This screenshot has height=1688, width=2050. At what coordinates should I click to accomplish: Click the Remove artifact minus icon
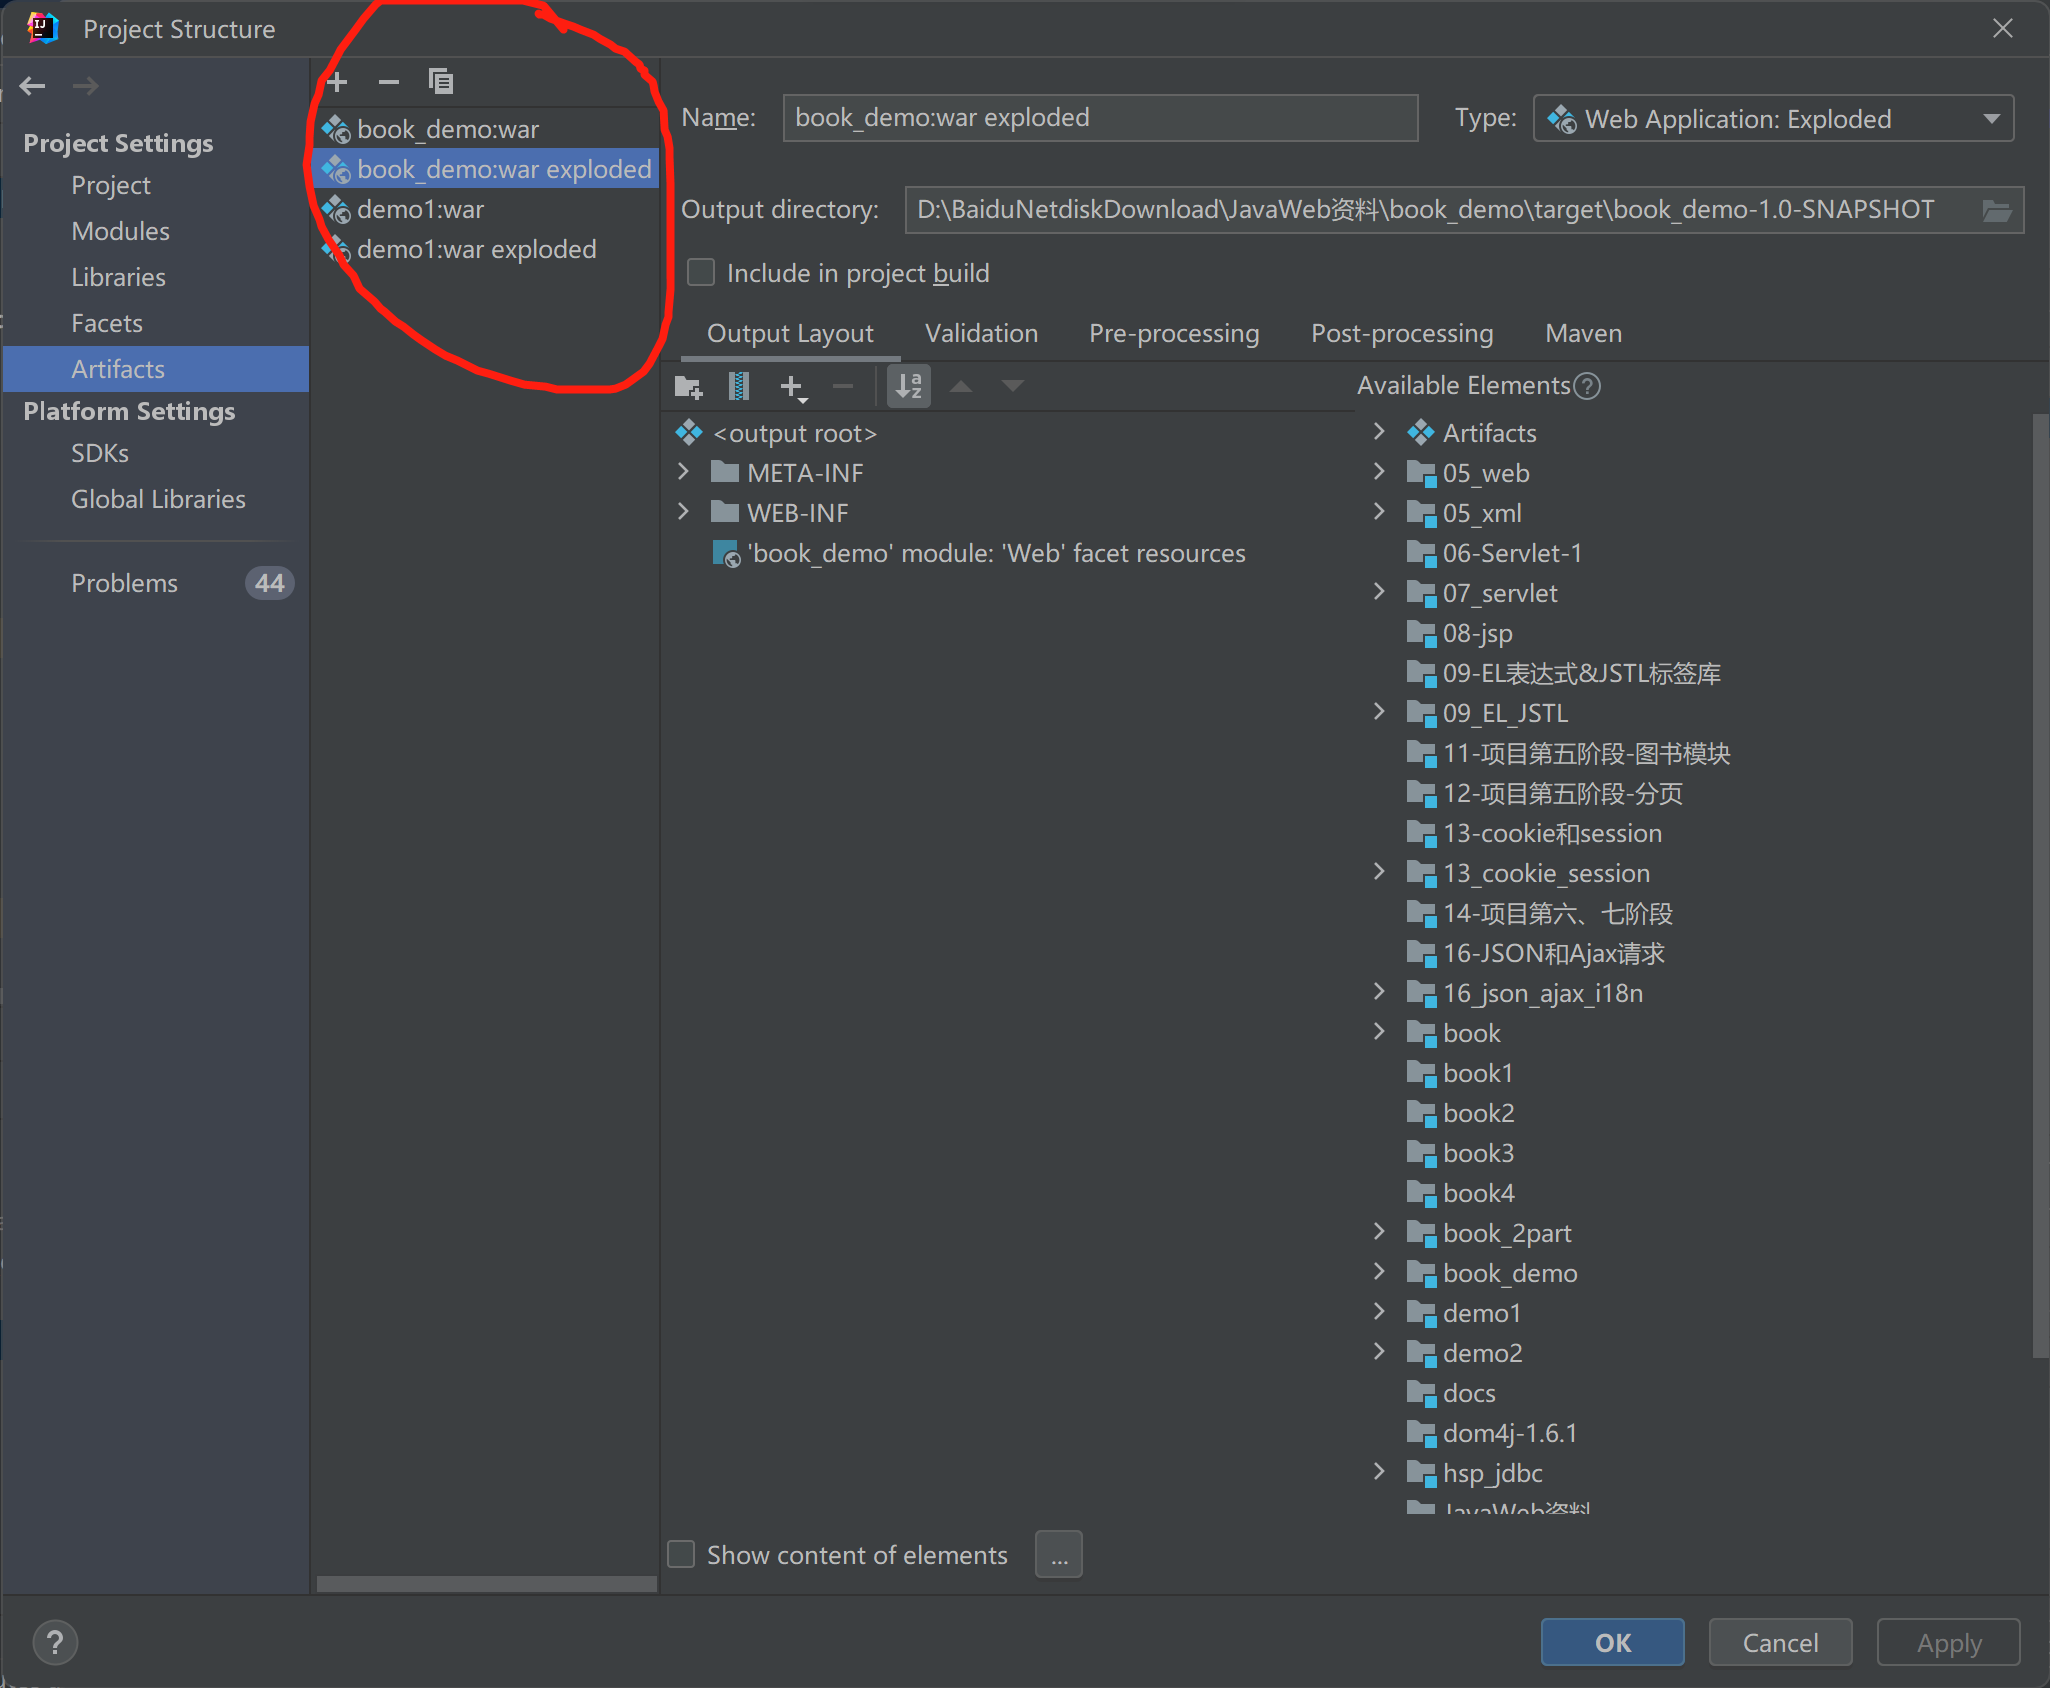(x=389, y=81)
